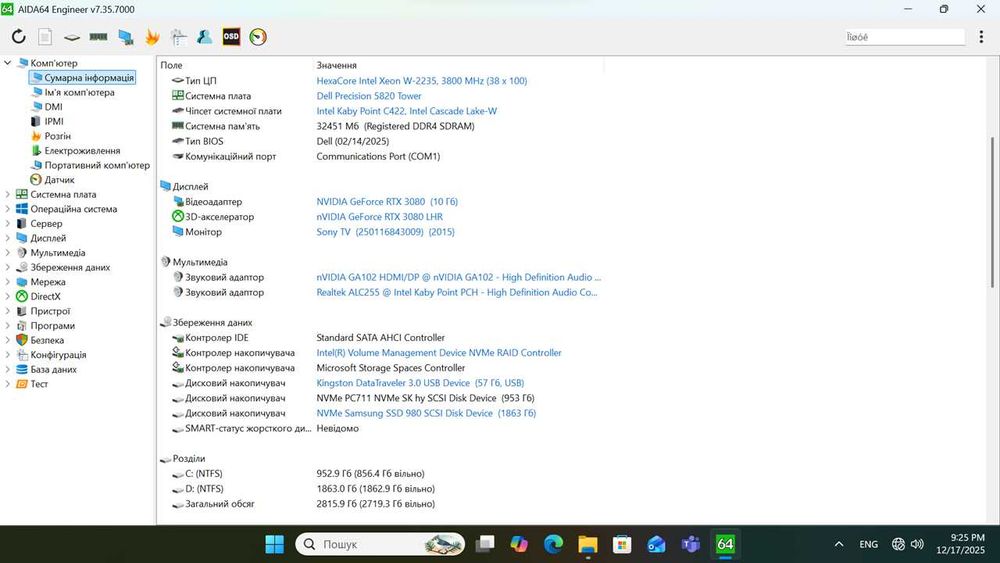Click the vertical scrollbar thumb
This screenshot has width=1000, height=563.
pyautogui.click(x=992, y=212)
